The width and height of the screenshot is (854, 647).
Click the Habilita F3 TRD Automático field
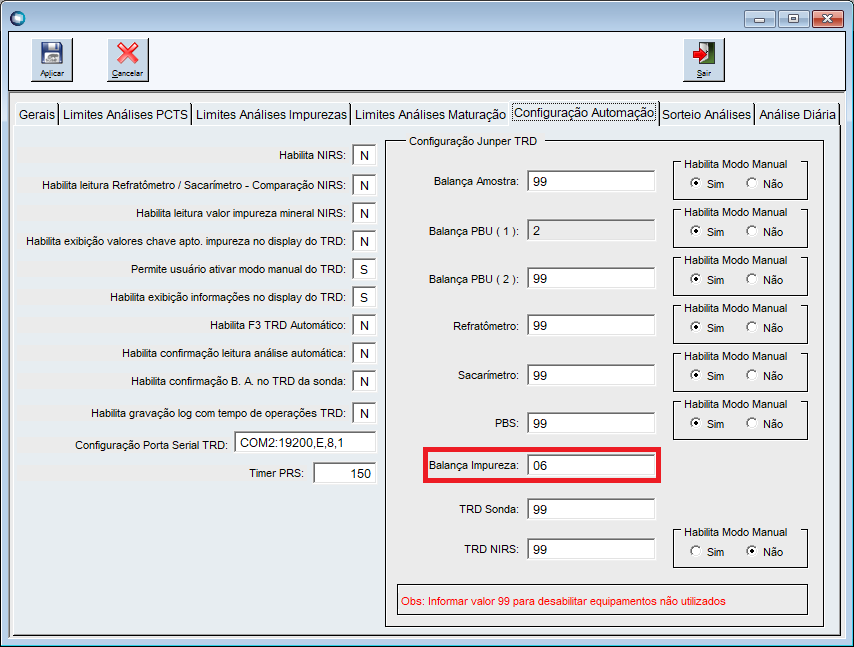[x=364, y=325]
